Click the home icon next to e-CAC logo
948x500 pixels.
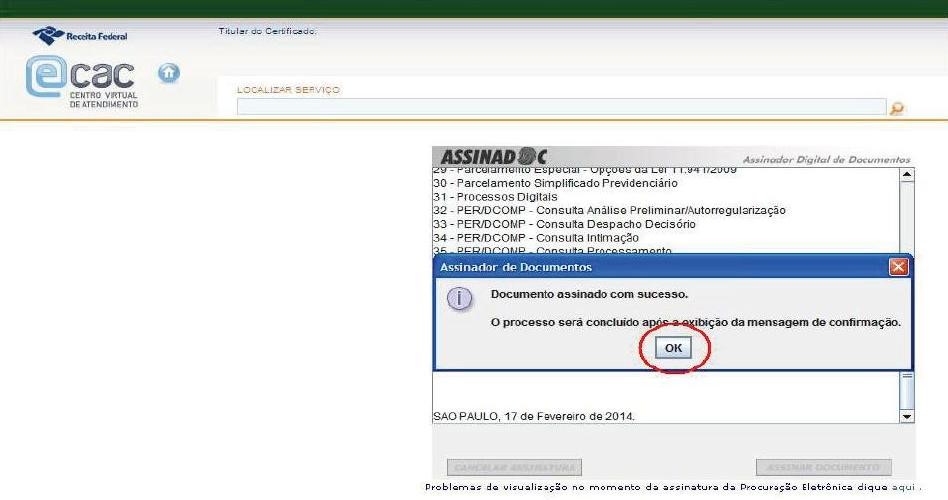[x=169, y=73]
